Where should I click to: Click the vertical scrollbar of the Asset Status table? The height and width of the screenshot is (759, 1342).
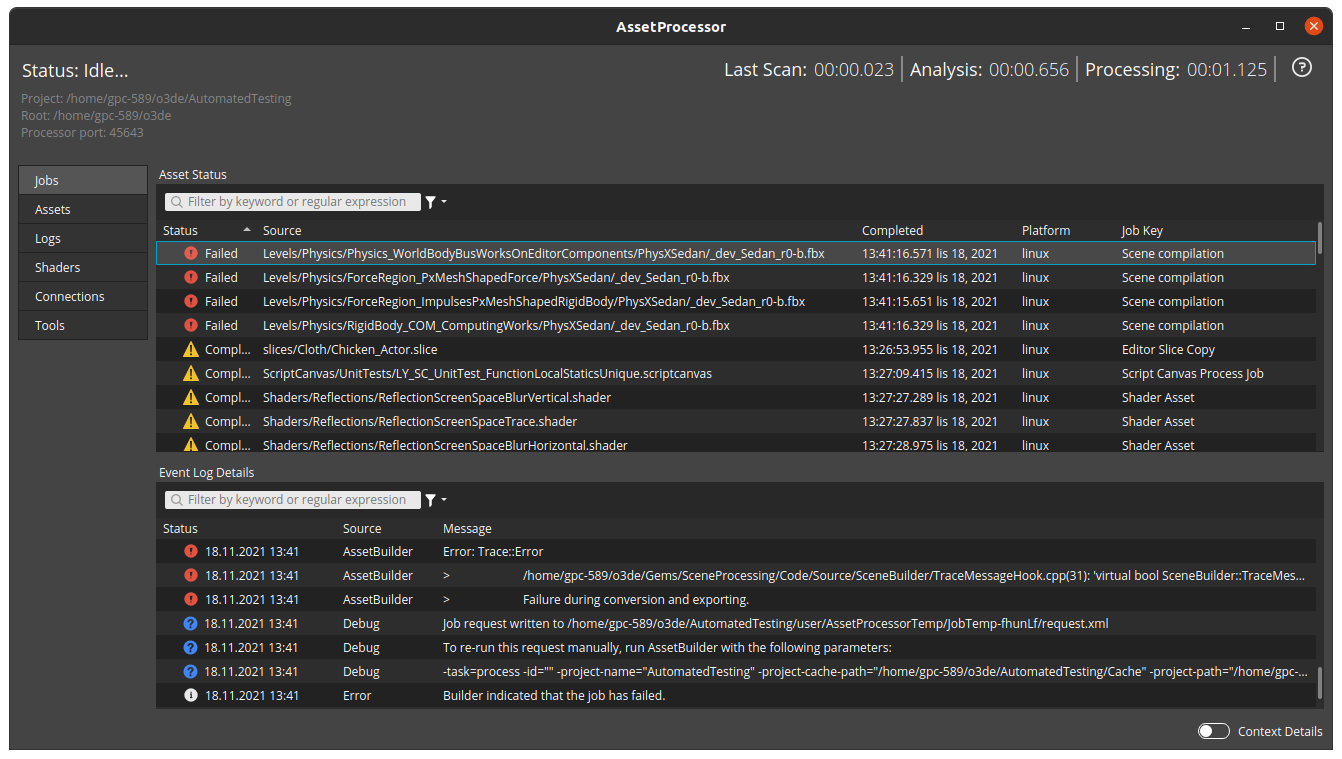pyautogui.click(x=1319, y=240)
